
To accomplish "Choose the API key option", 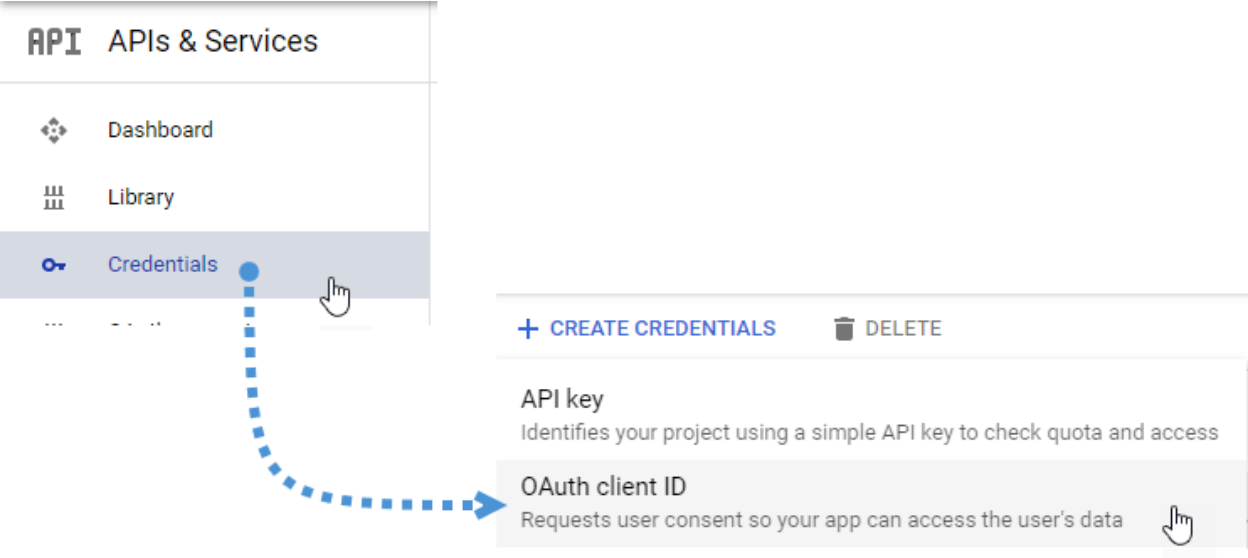I will click(x=562, y=400).
